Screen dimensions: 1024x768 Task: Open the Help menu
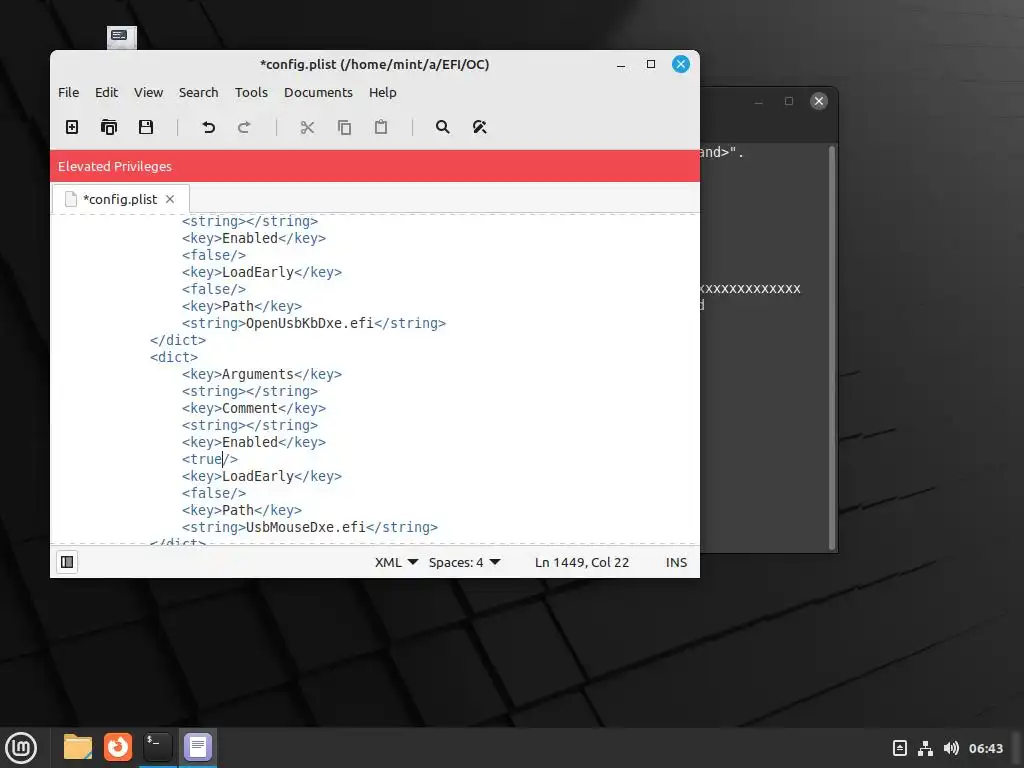383,92
